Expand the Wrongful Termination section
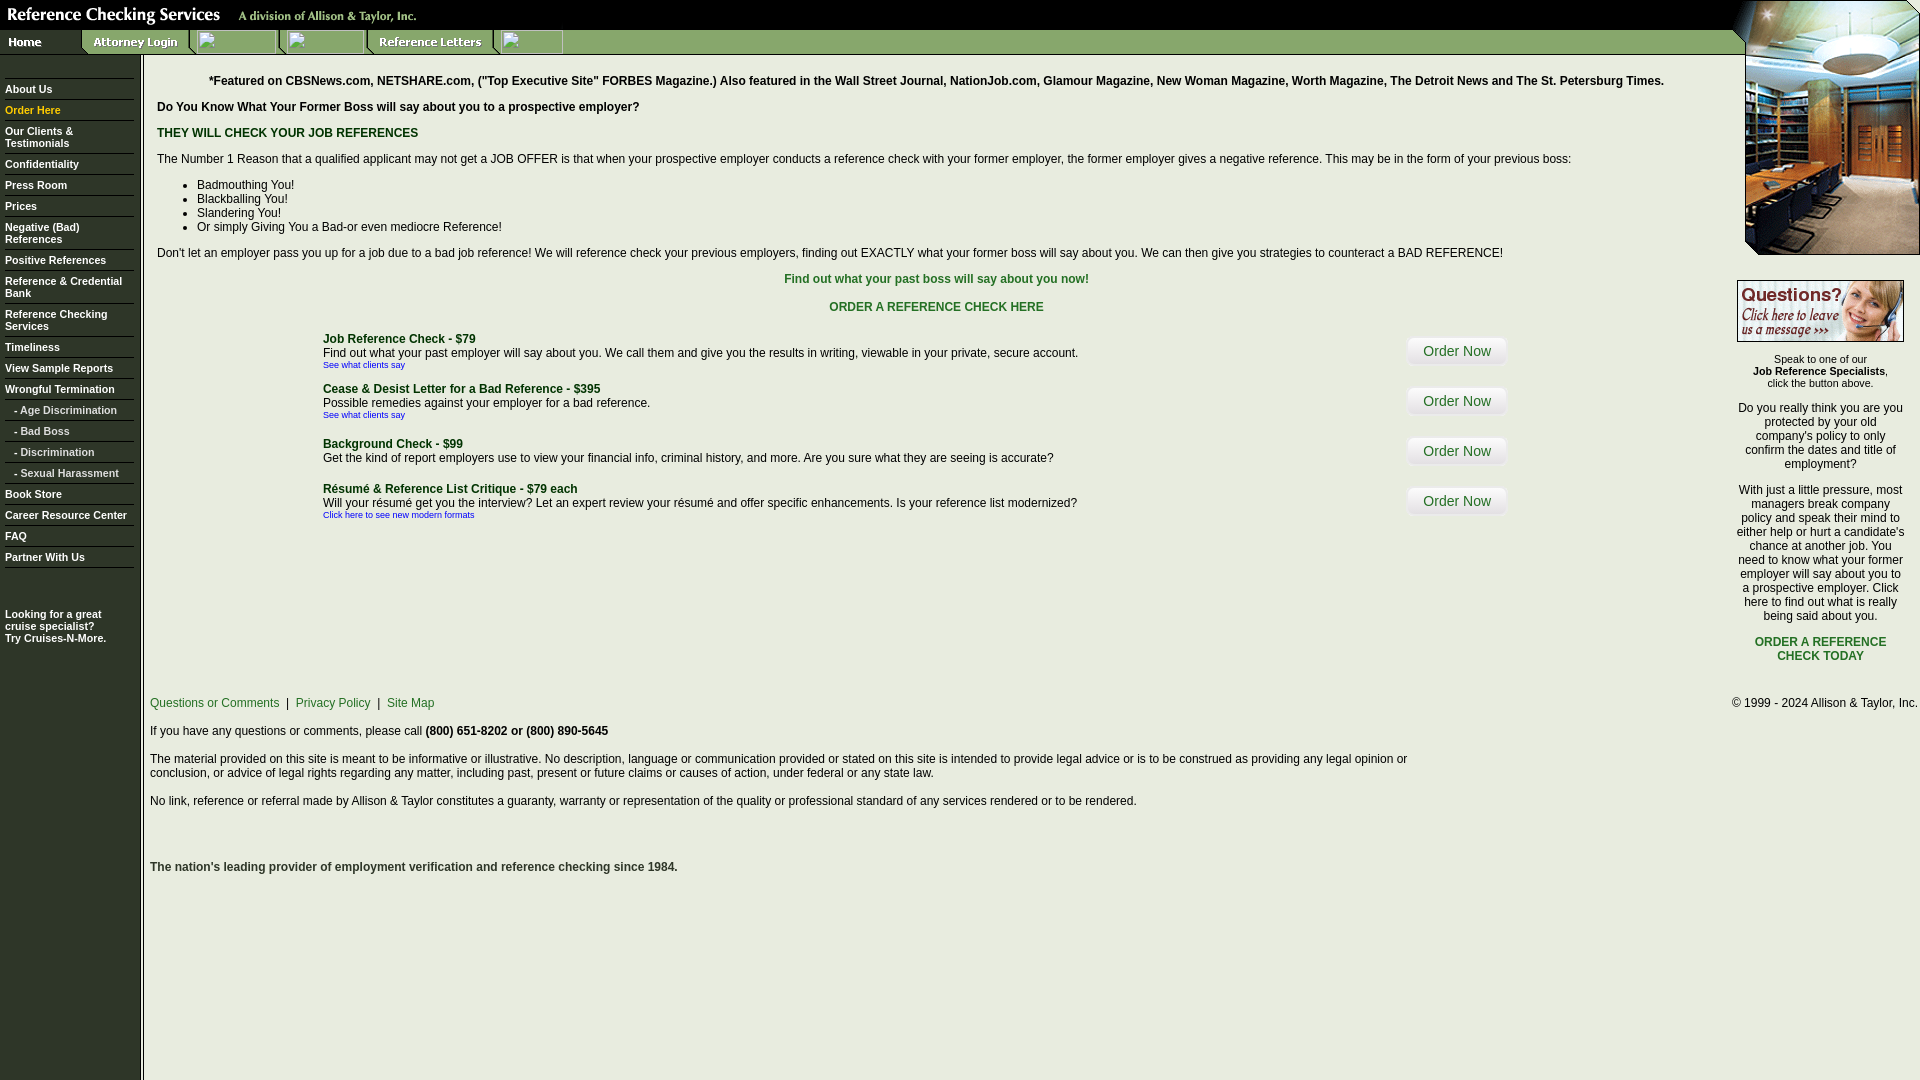The width and height of the screenshot is (1920, 1080). (x=59, y=389)
